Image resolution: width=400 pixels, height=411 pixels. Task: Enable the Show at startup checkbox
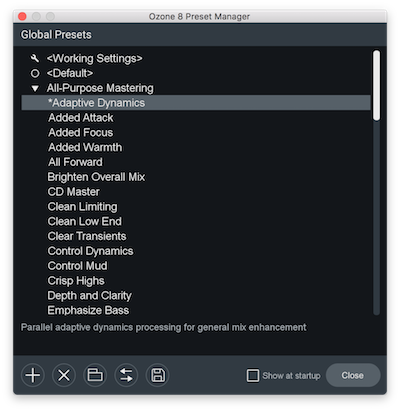click(253, 375)
